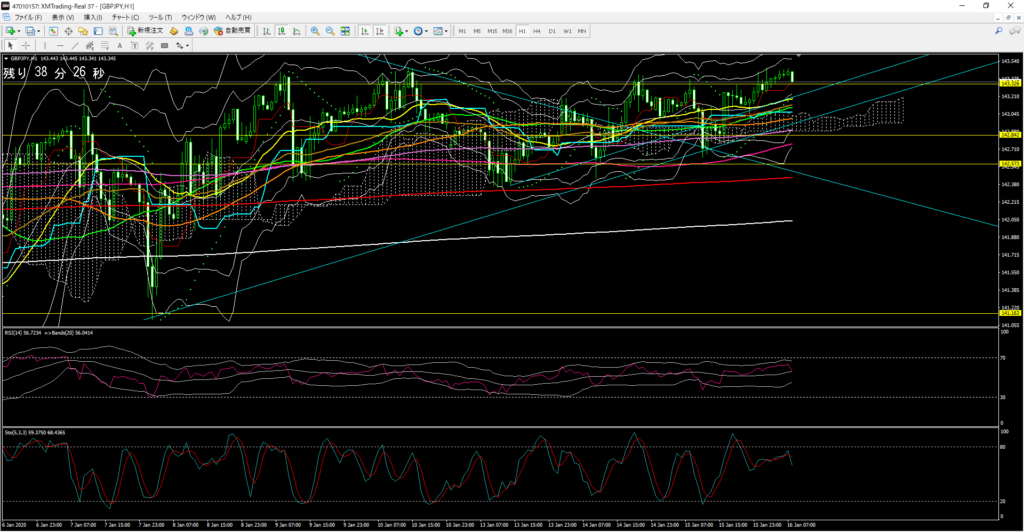
Task: Select the crosshair tool
Action: (26, 45)
